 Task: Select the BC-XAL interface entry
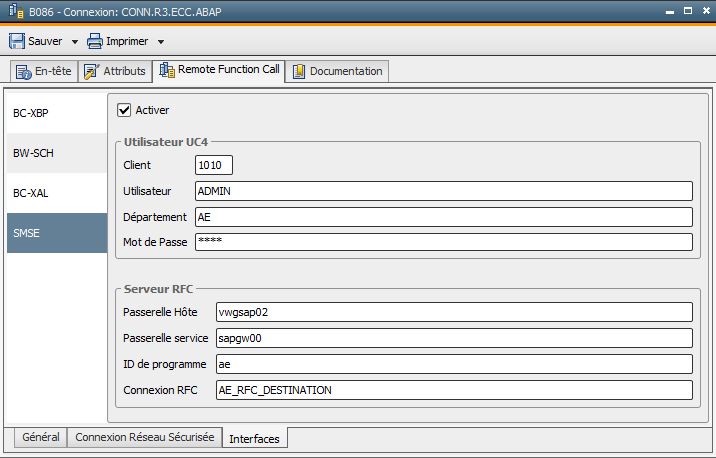coord(57,193)
